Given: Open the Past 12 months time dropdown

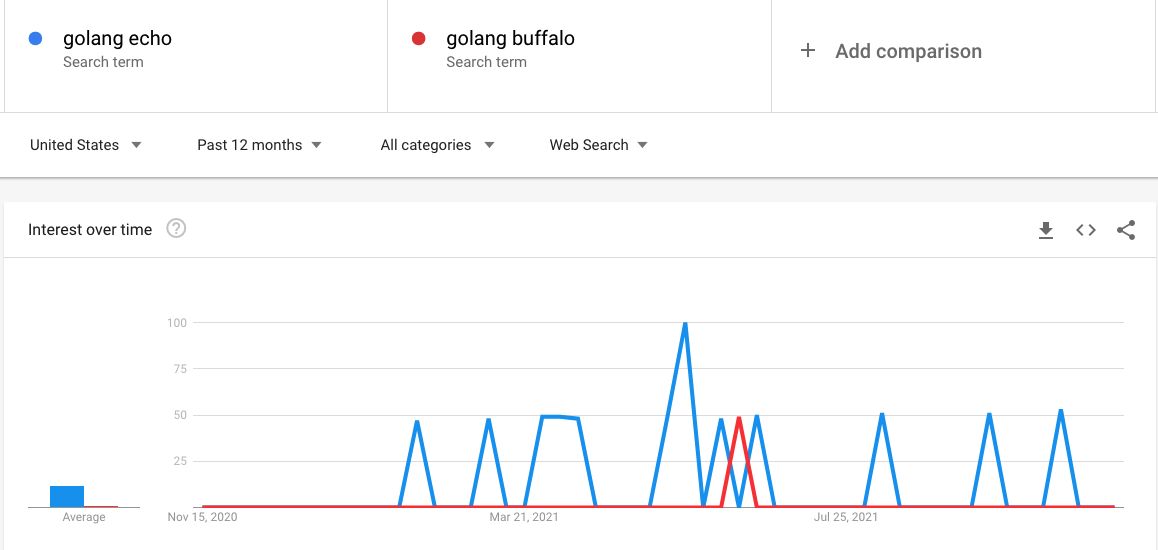Looking at the screenshot, I should 259,145.
